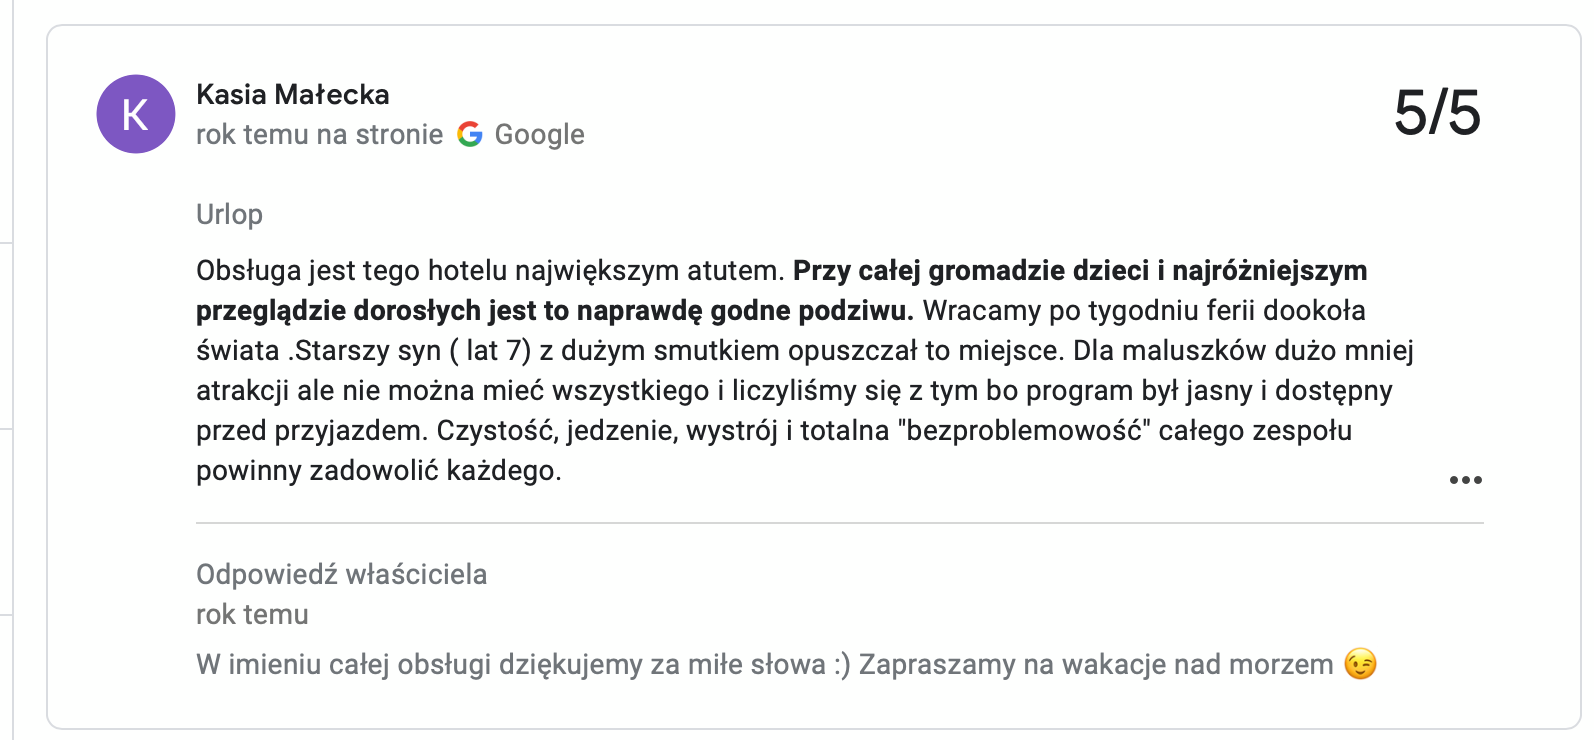The width and height of the screenshot is (1594, 740).
Task: Click the bold sentence starting "Przy całej gromadzie"
Action: pos(1080,271)
